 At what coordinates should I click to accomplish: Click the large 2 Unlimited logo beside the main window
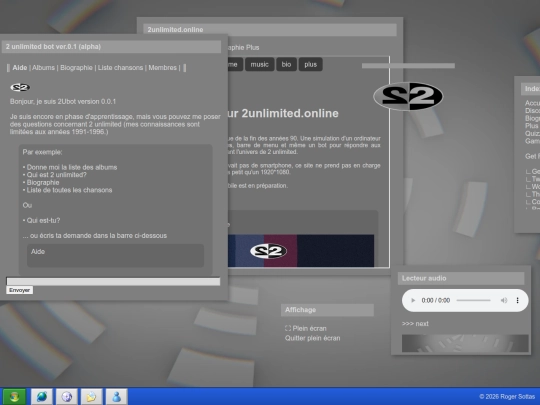[408, 96]
